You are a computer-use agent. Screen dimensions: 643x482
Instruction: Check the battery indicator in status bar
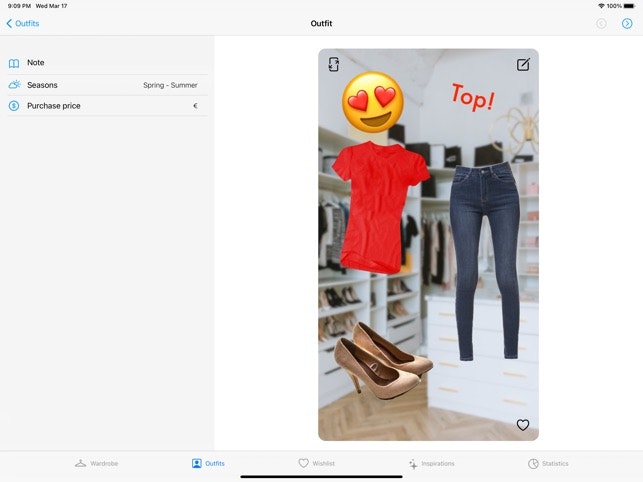pos(629,6)
